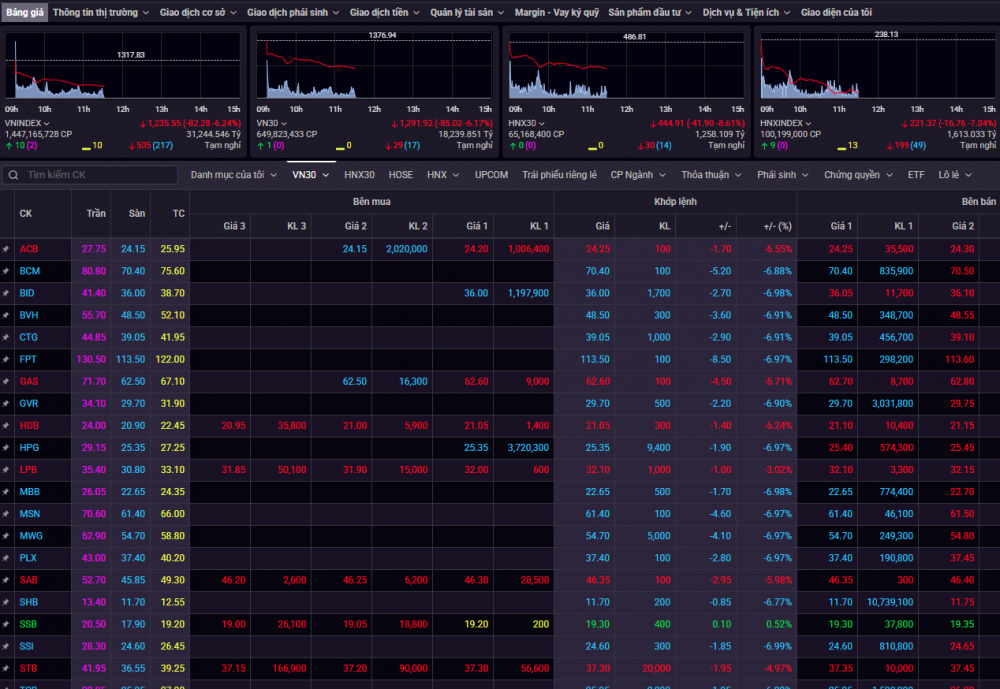Viewport: 1000px width, 689px height.
Task: Click the 'Margin - Vay ký quỹ' link
Action: coord(557,13)
